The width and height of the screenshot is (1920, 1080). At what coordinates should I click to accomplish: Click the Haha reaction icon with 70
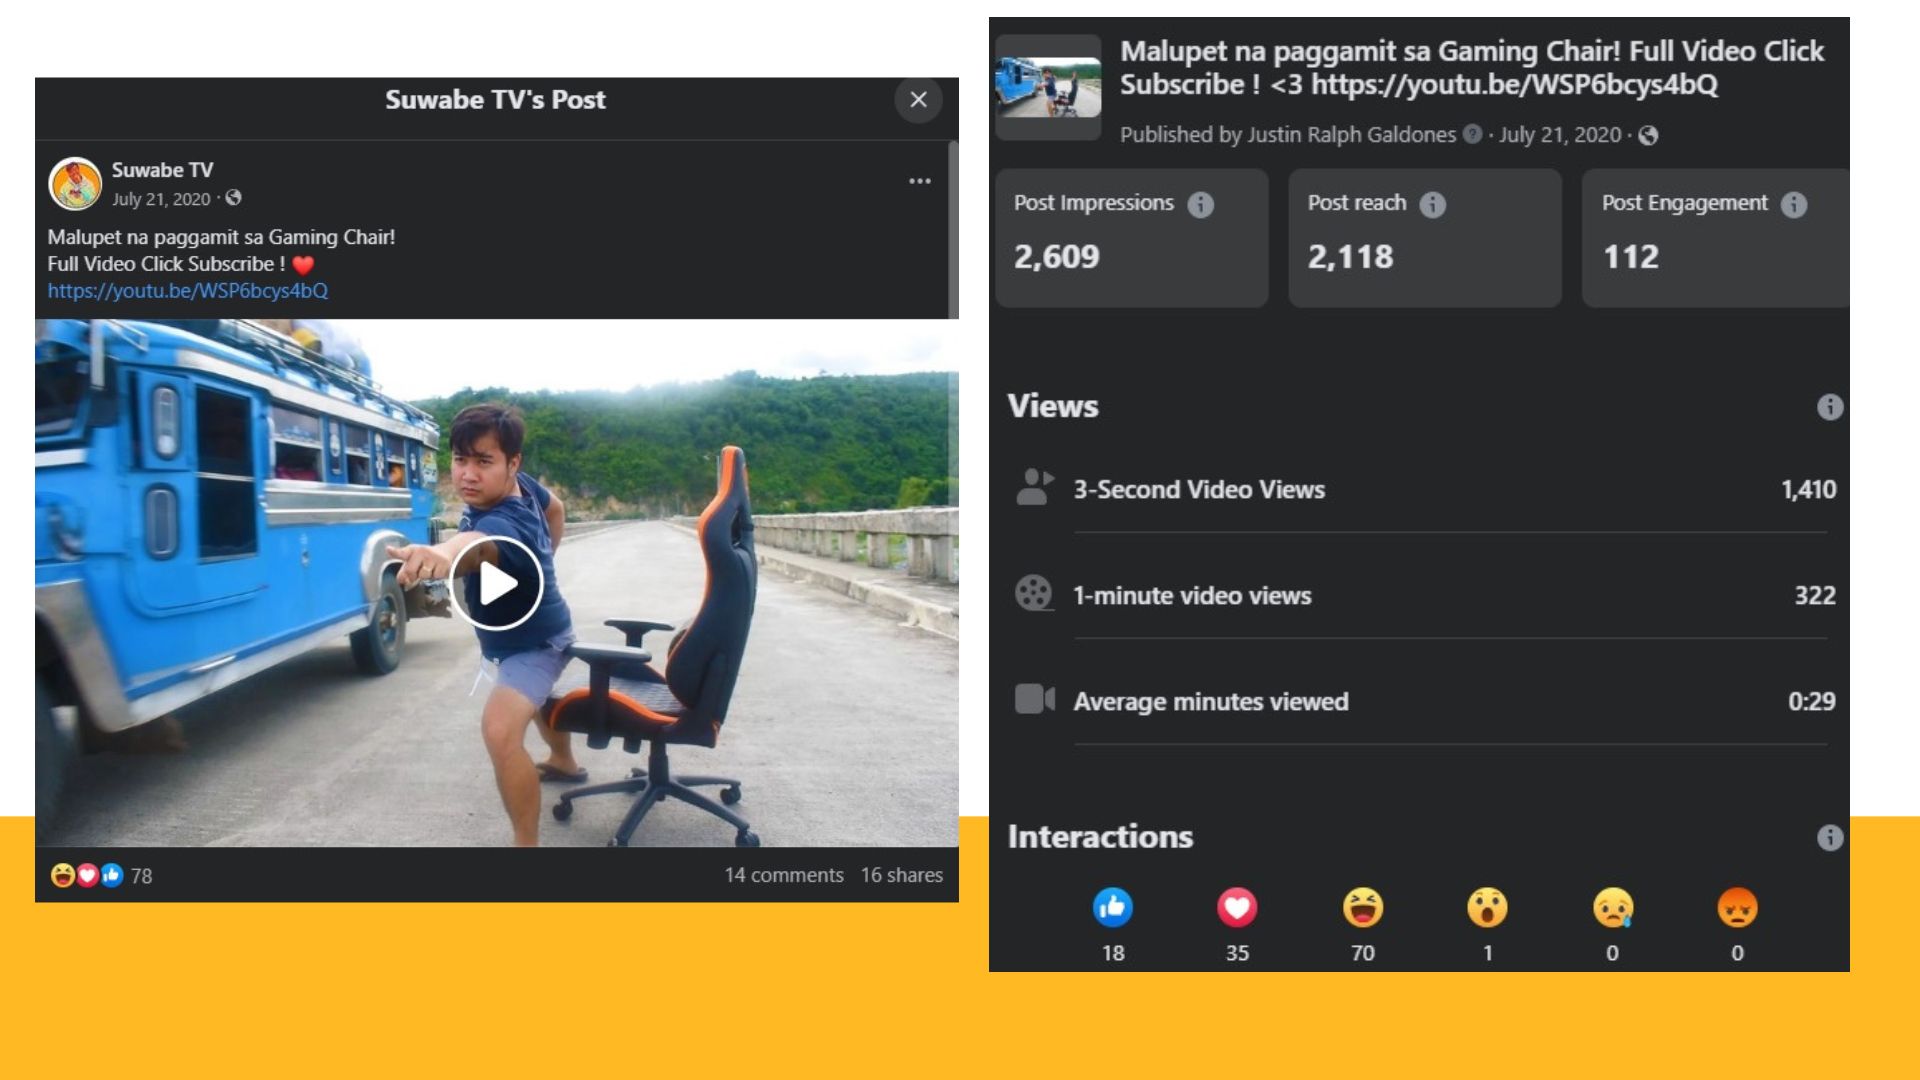pos(1362,908)
